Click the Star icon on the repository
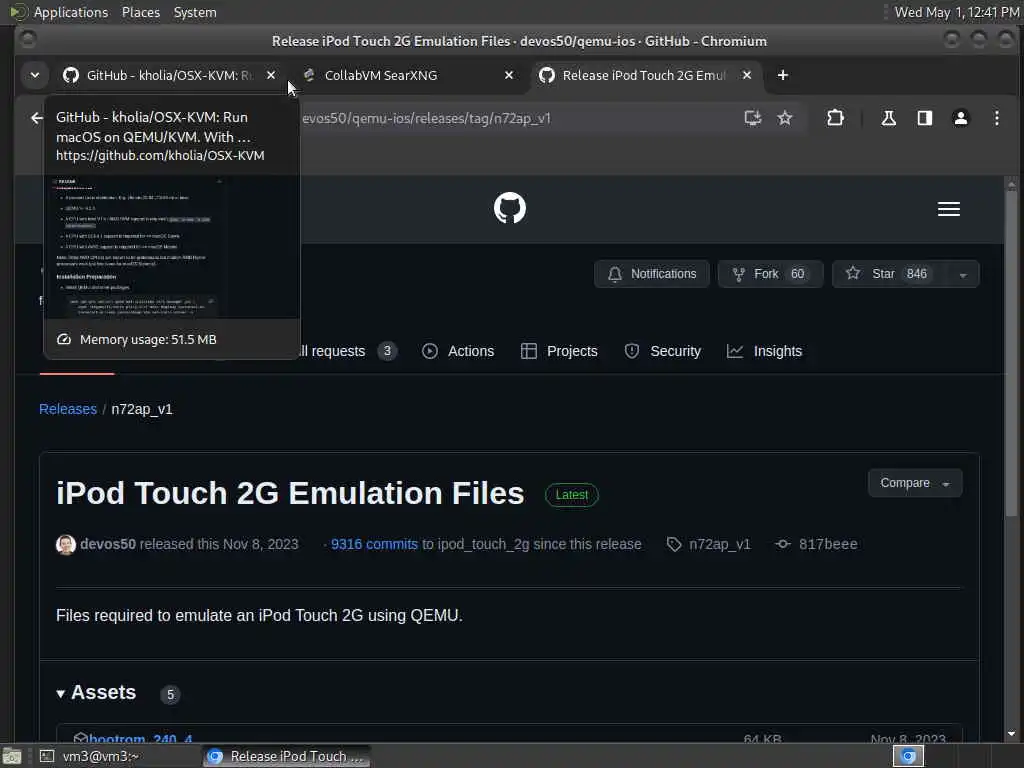The width and height of the screenshot is (1024, 768). point(853,273)
